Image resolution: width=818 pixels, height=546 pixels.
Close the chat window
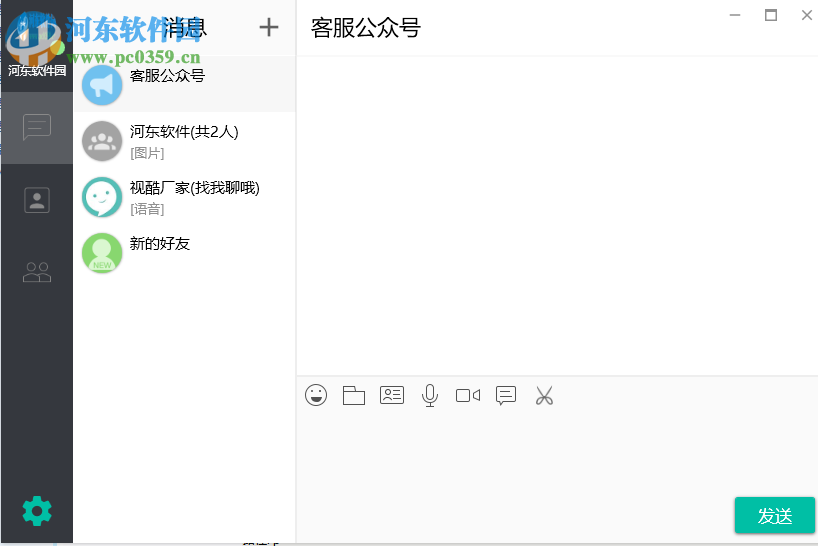pos(807,15)
